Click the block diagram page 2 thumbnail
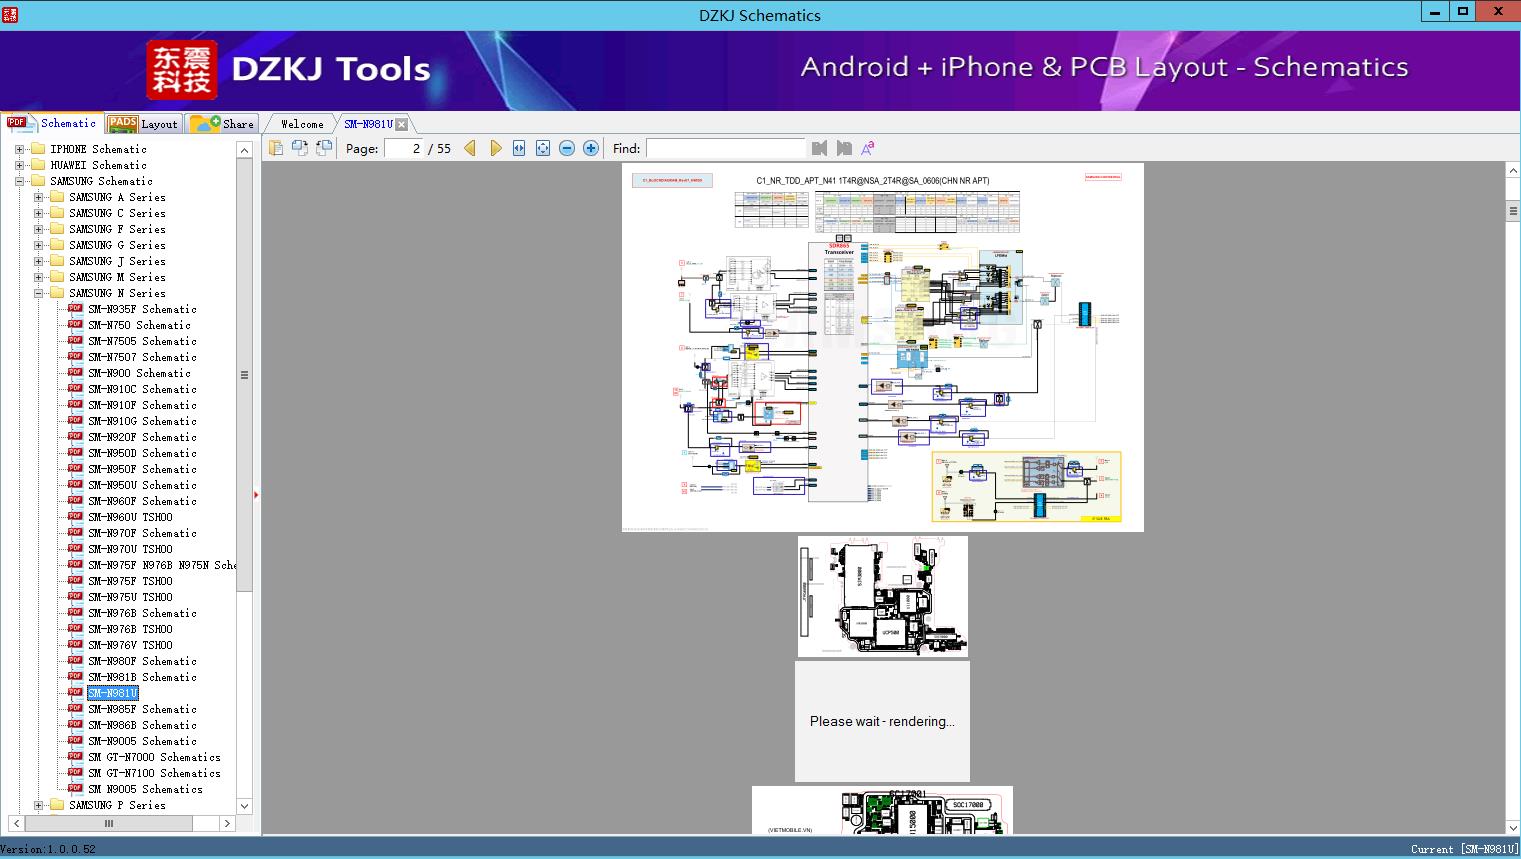The height and width of the screenshot is (859, 1521). coord(882,347)
